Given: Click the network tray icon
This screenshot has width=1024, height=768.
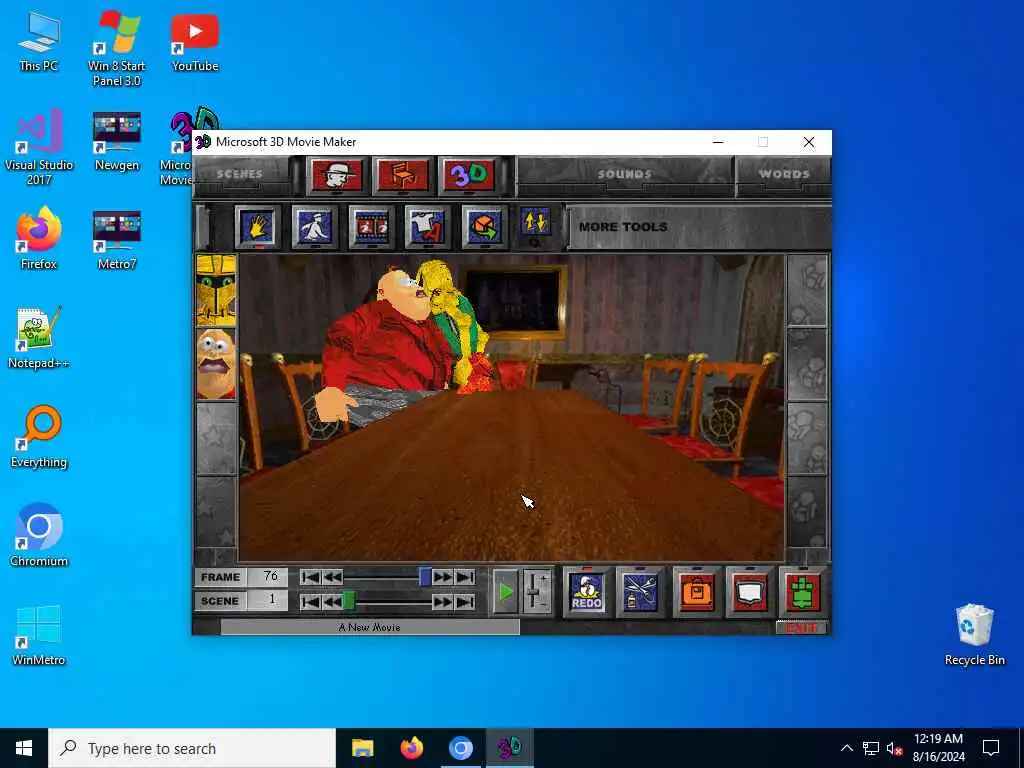Looking at the screenshot, I should [871, 748].
